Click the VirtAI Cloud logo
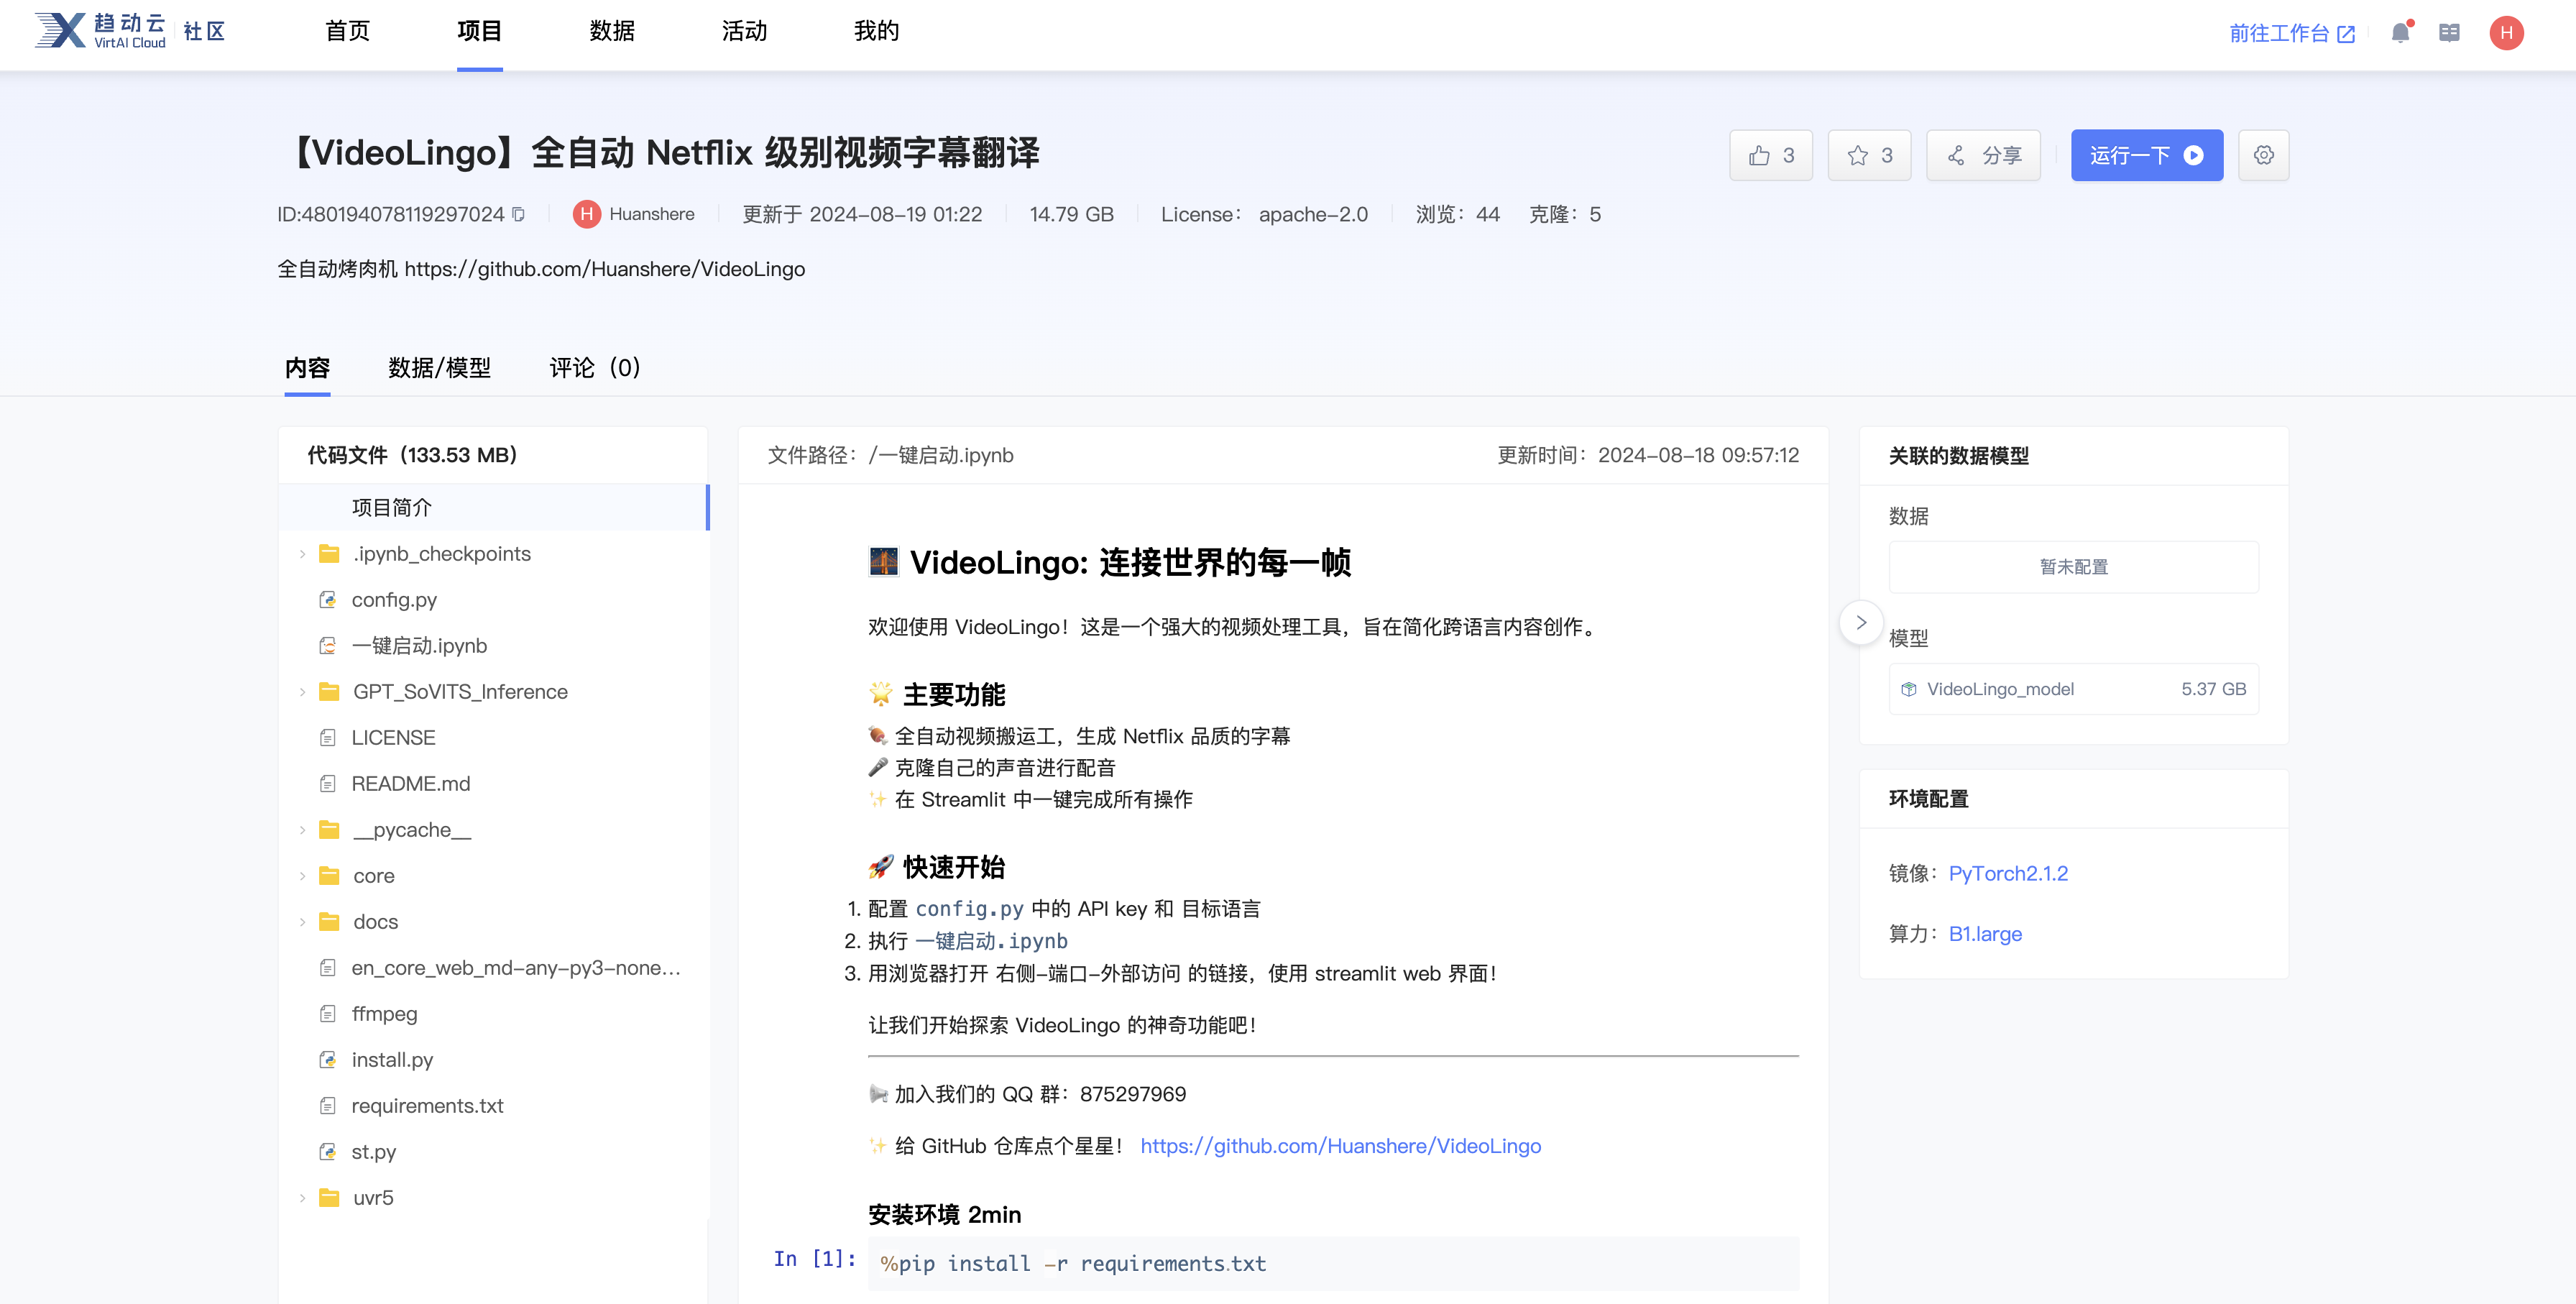The width and height of the screenshot is (2576, 1304). [x=100, y=31]
